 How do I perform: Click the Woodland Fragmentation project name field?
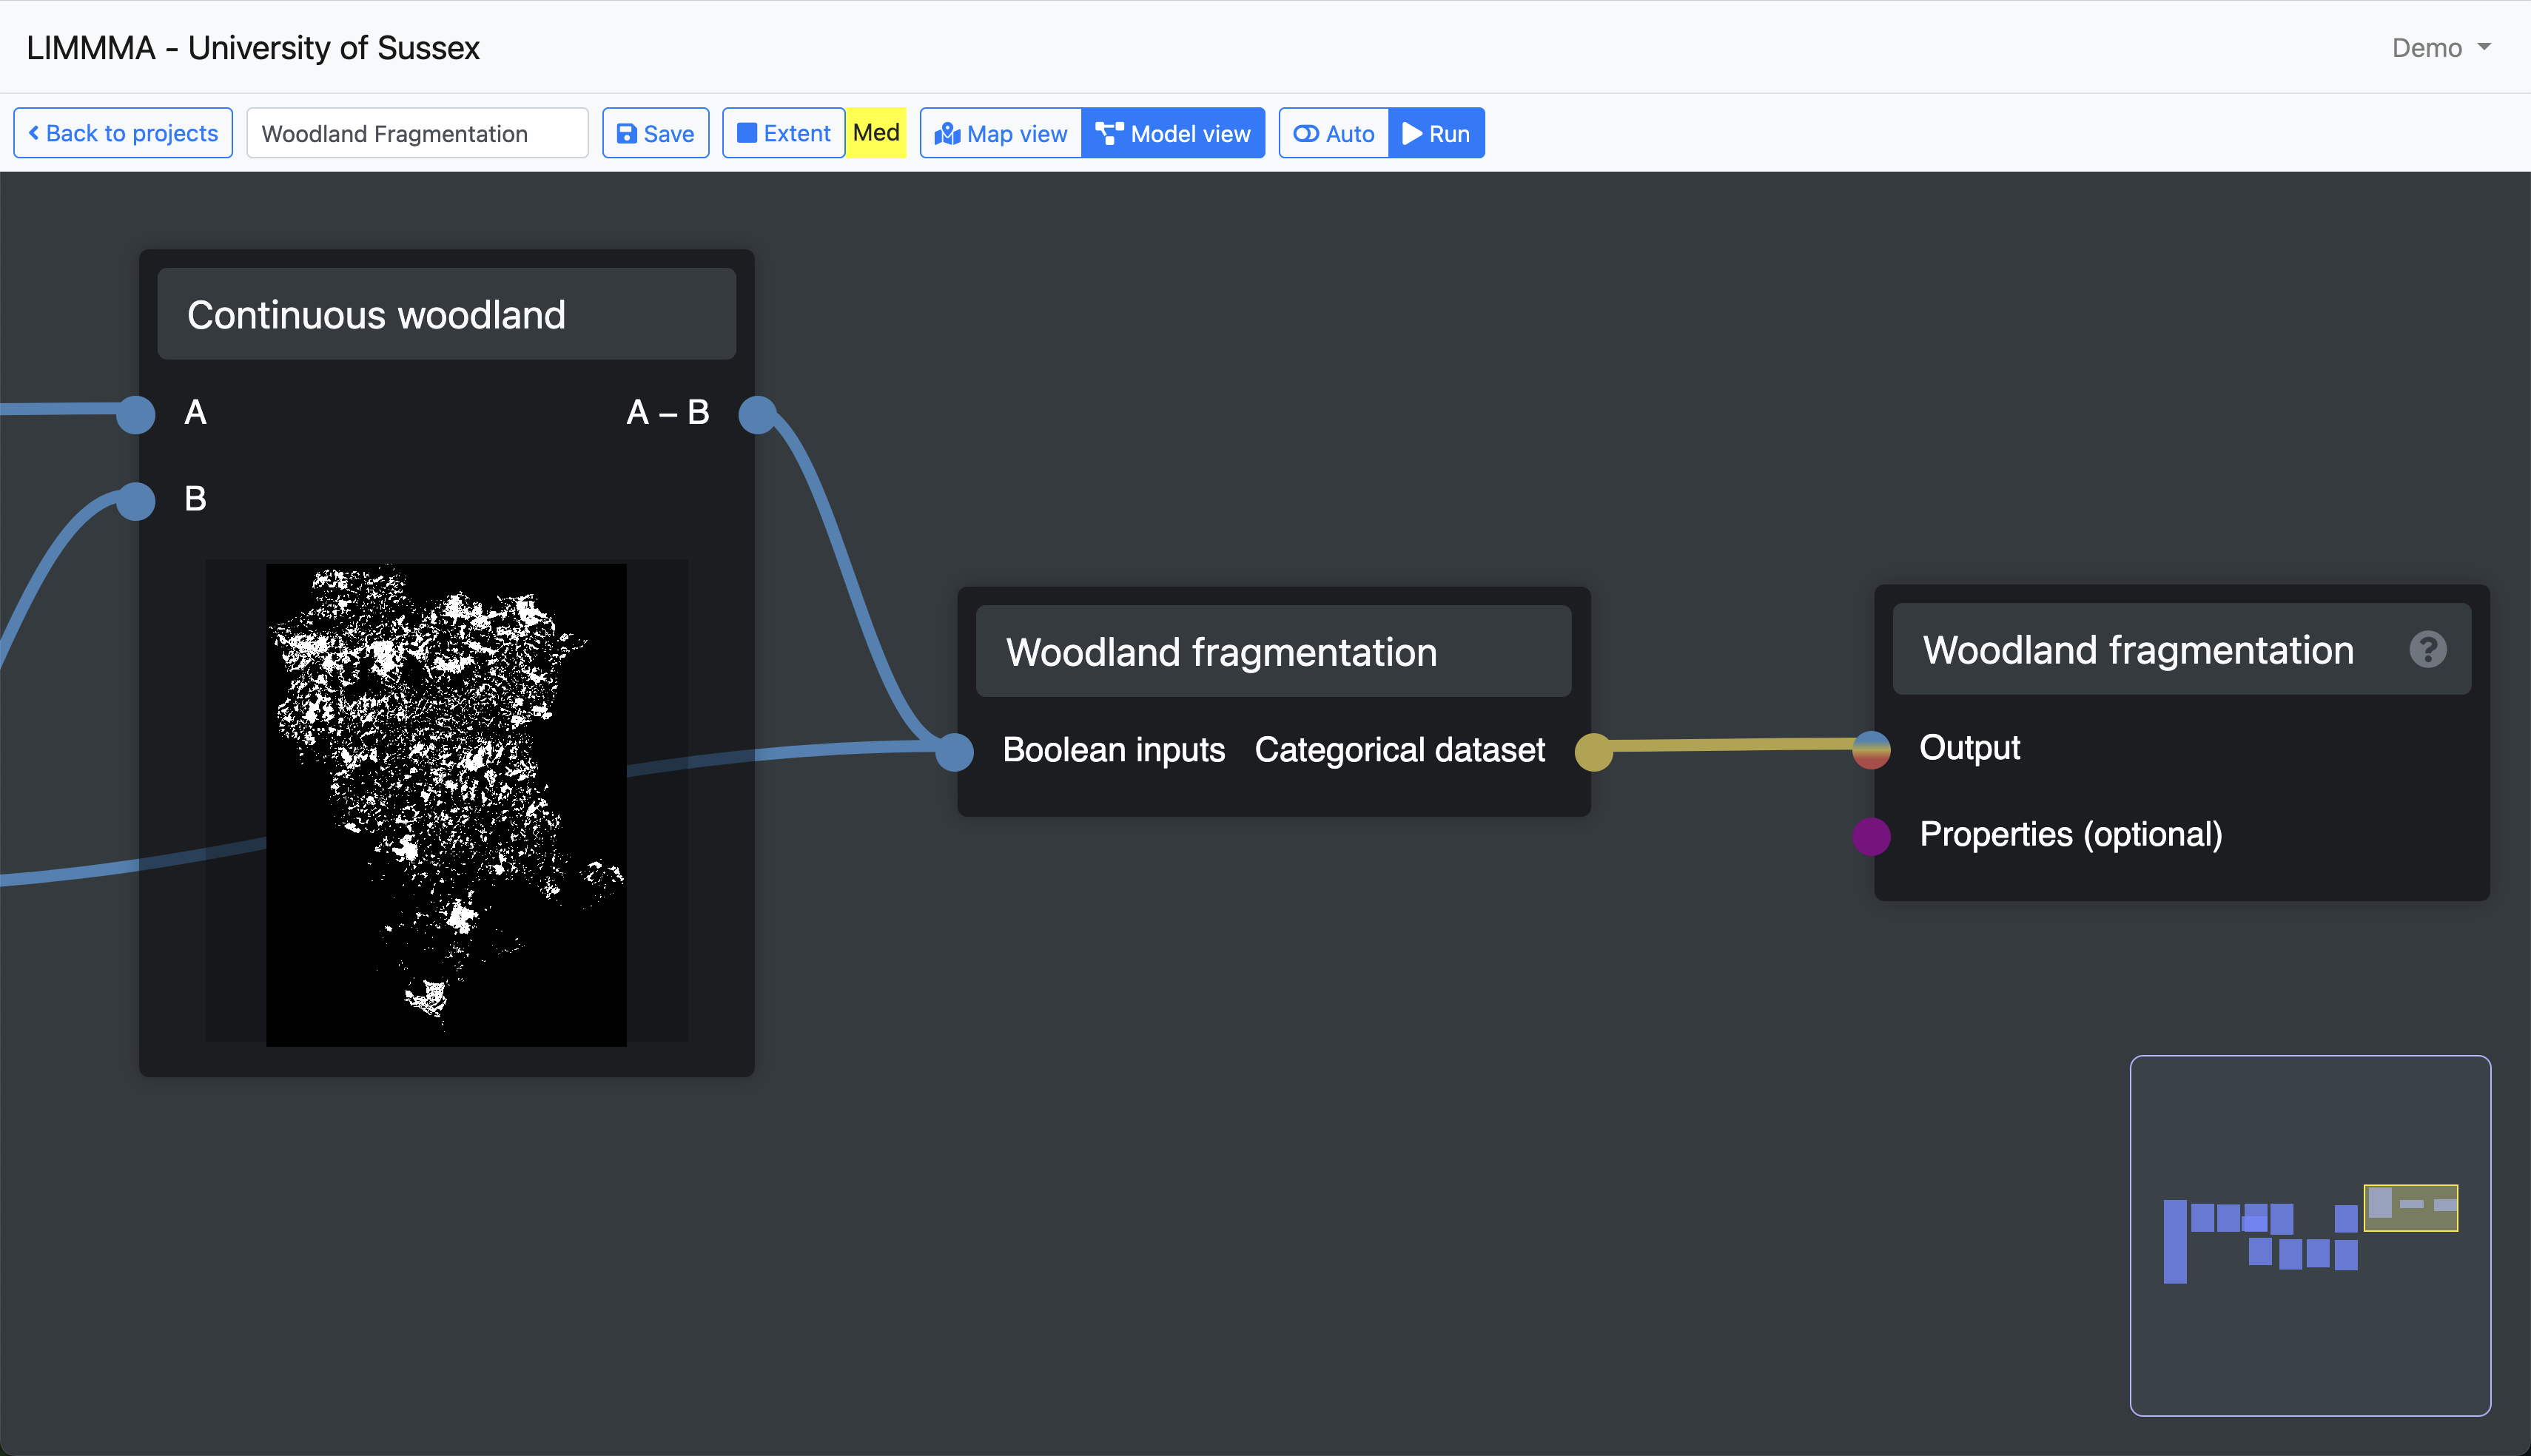417,133
